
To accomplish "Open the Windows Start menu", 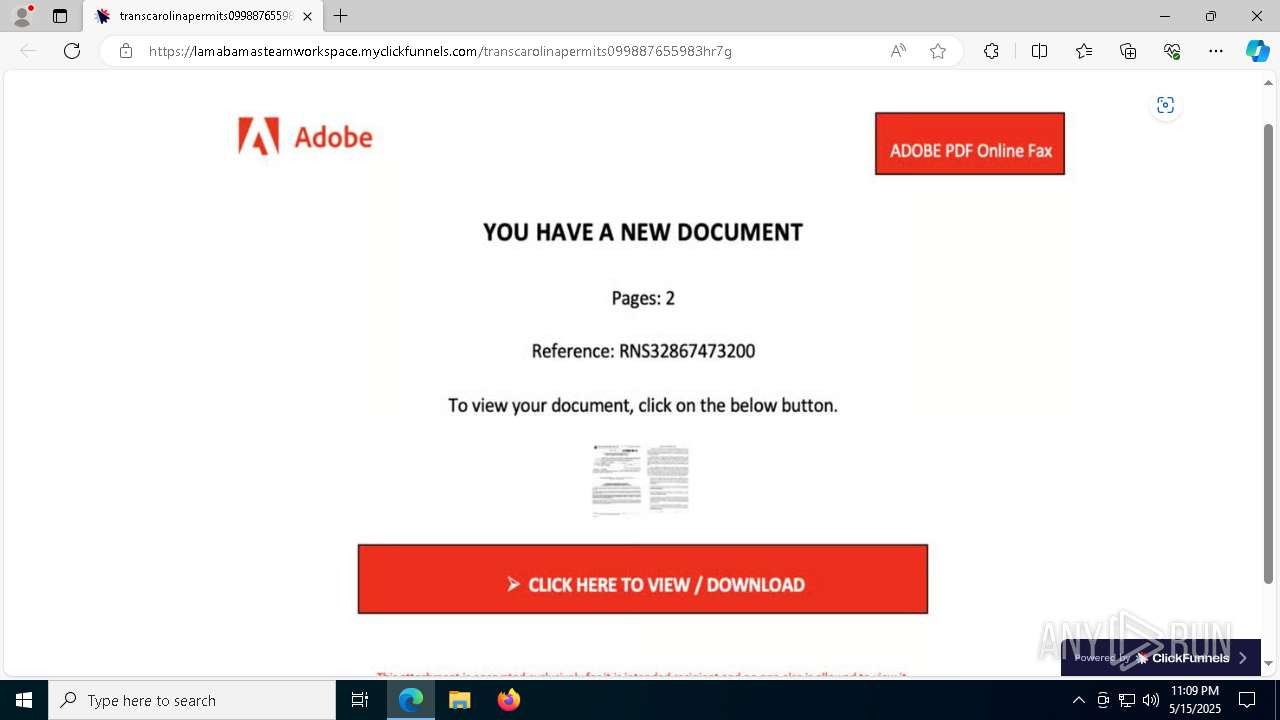I will pyautogui.click(x=24, y=700).
